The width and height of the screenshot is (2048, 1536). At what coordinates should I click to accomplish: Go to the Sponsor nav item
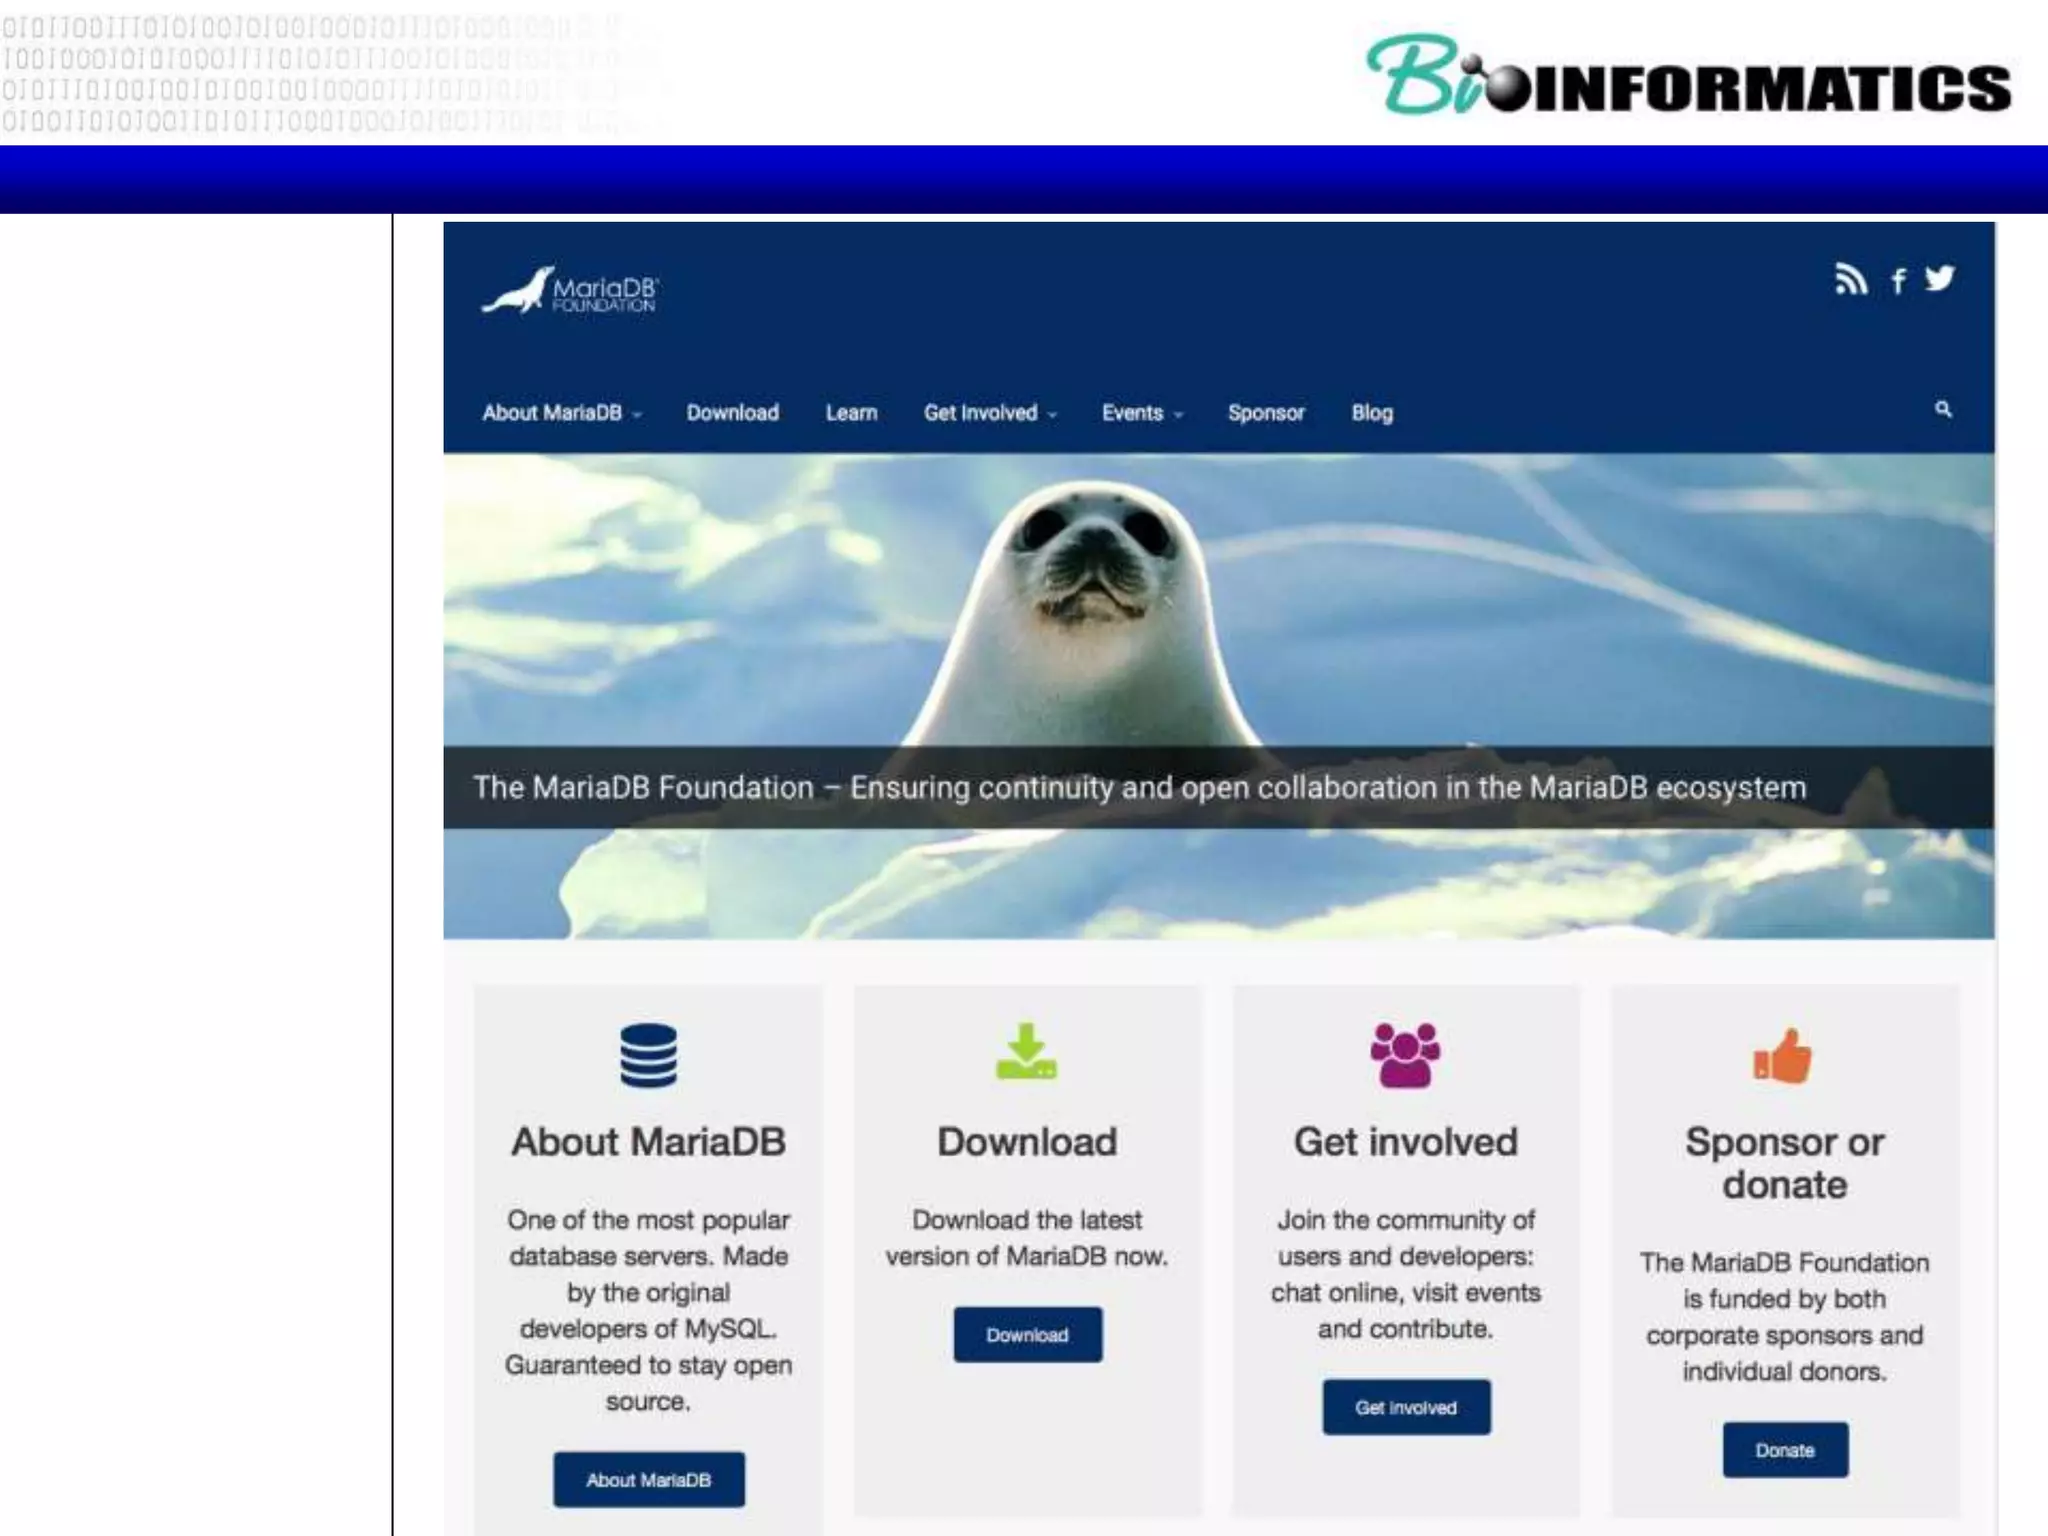click(1266, 413)
